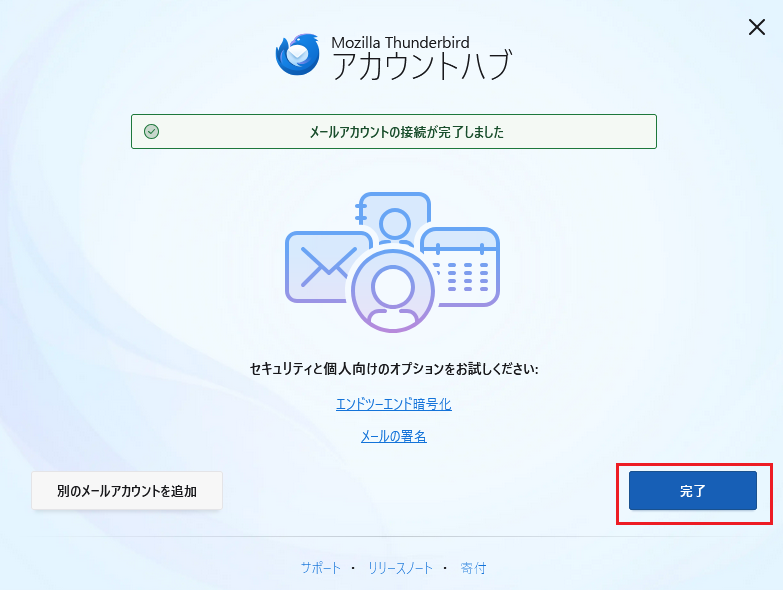Click the green success checkmark icon
This screenshot has width=783, height=590.
coord(151,131)
